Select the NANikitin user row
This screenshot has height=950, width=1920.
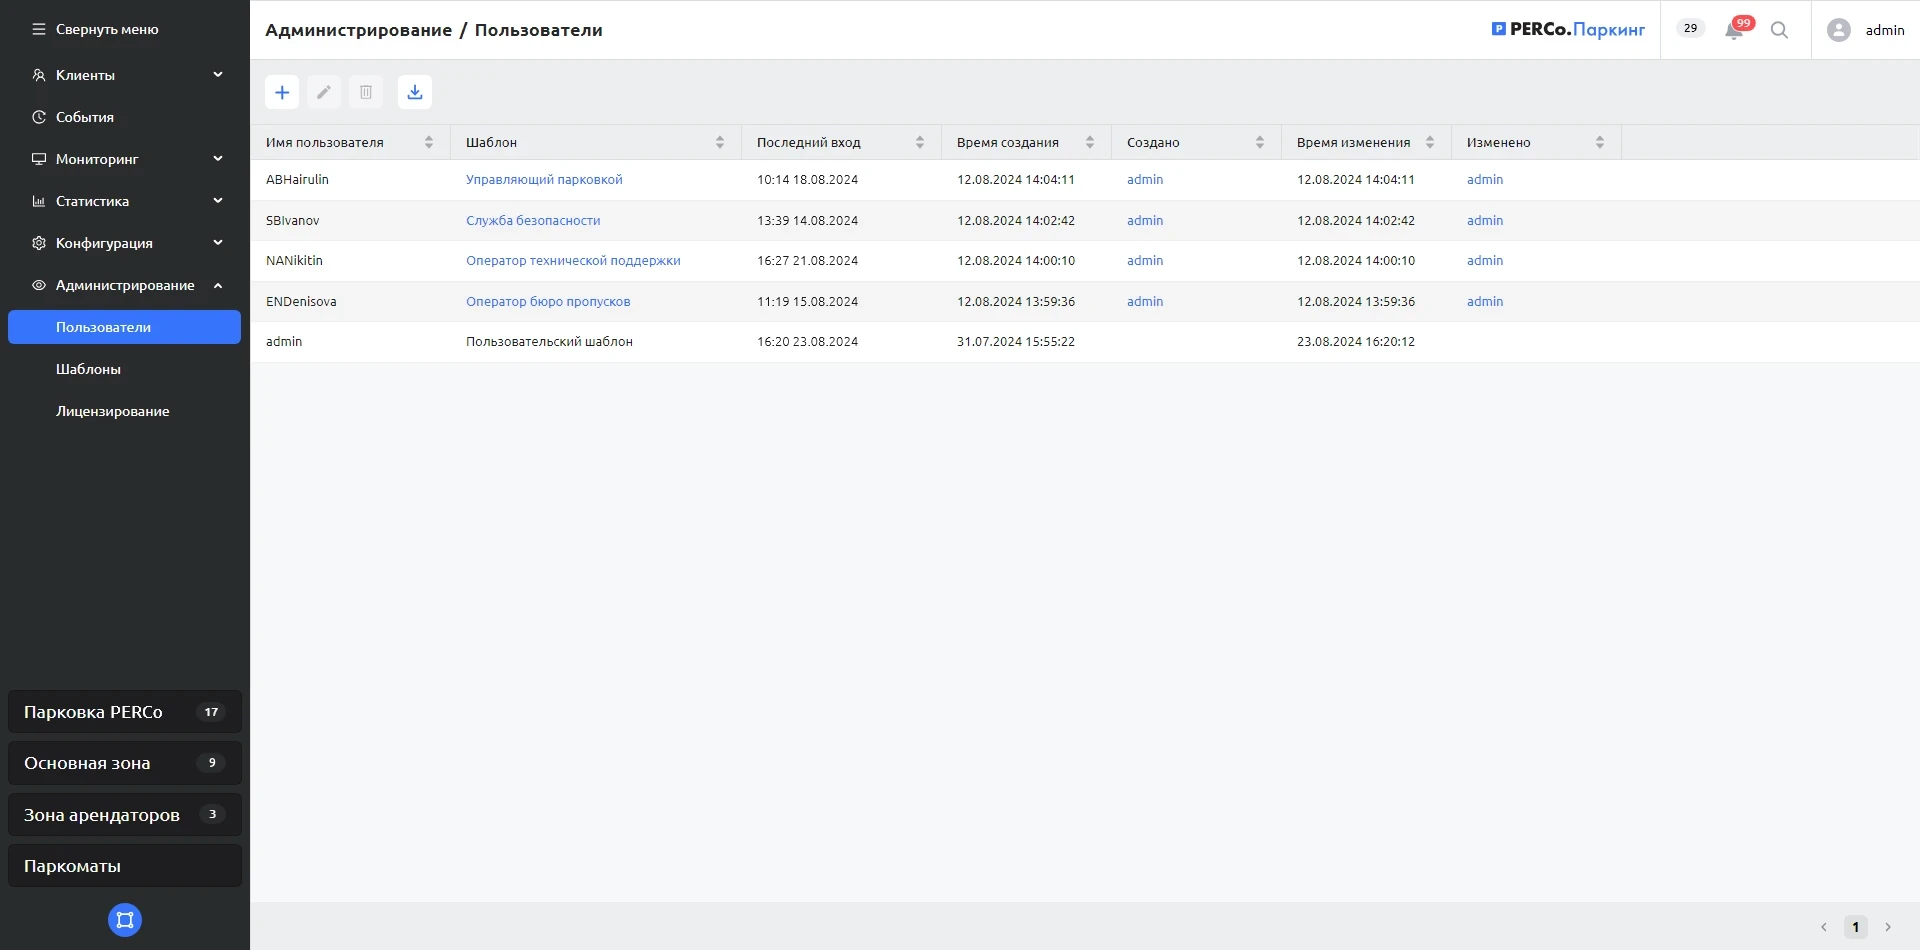tap(294, 261)
